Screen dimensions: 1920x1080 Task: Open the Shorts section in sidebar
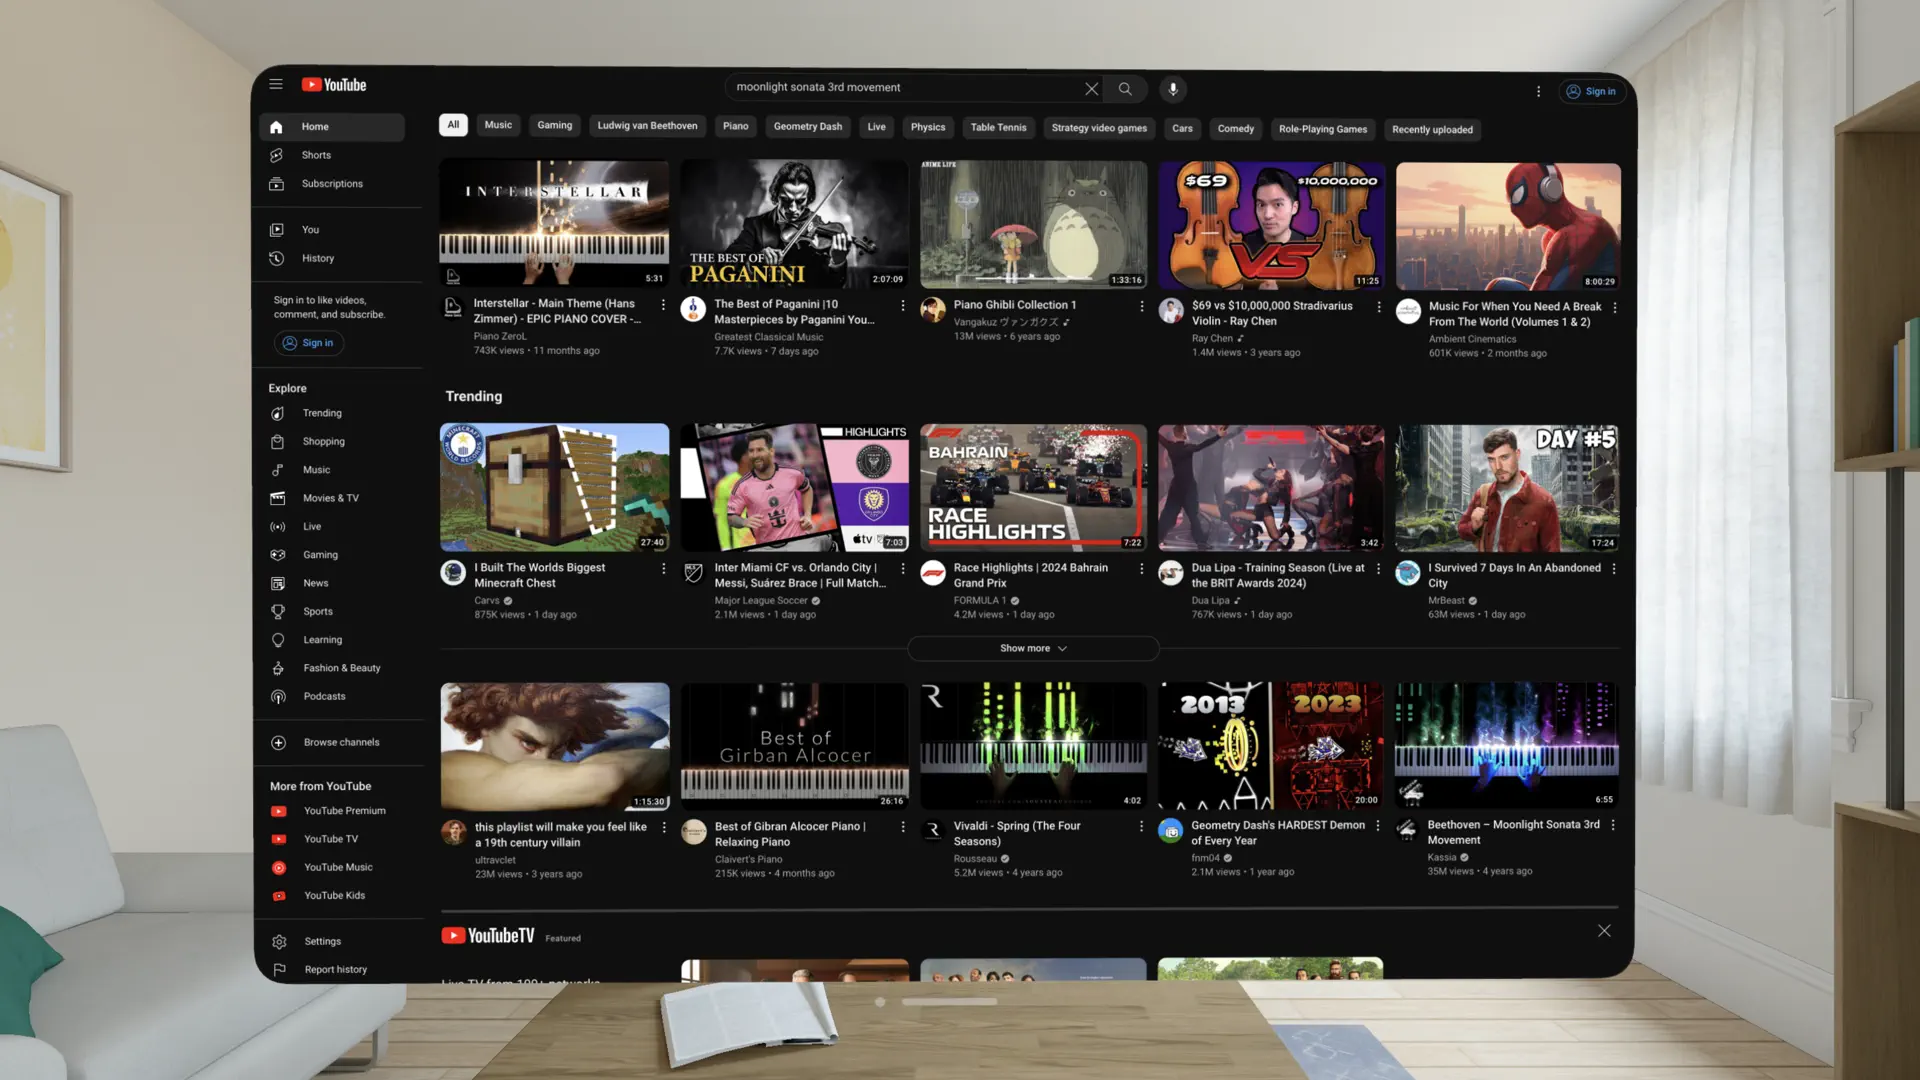(x=316, y=155)
